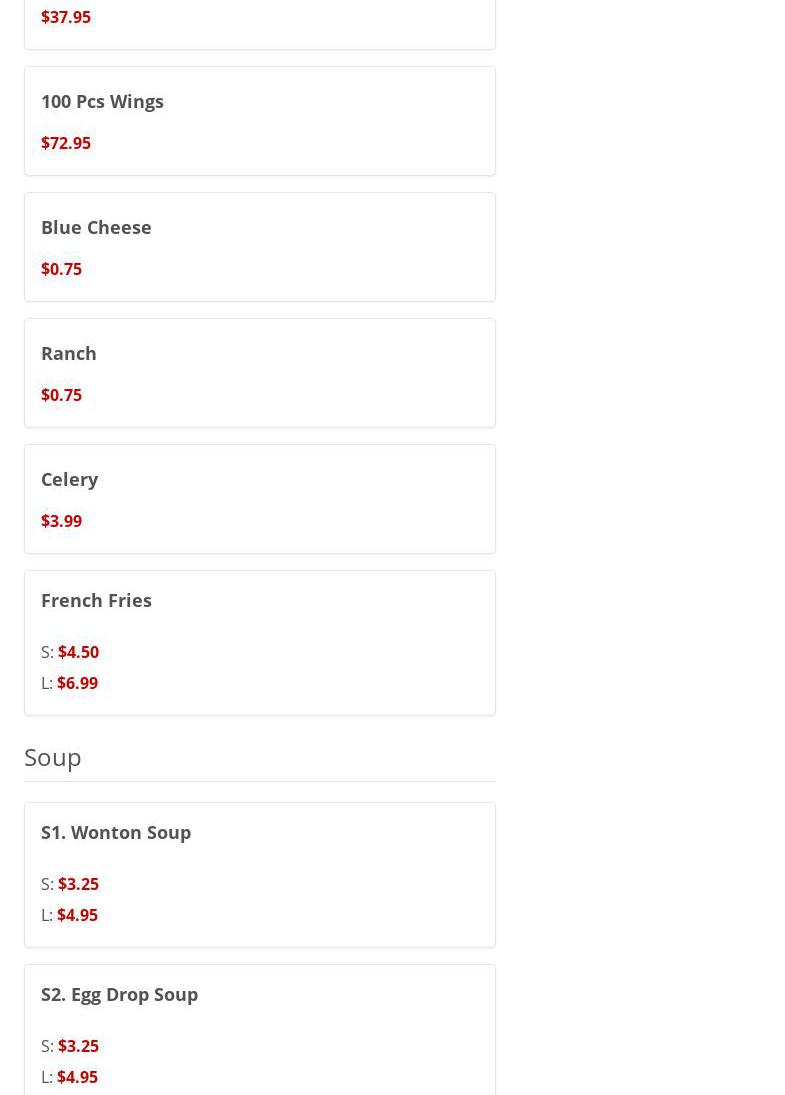Open the S1. Wonton Soup item
Image resolution: width=785 pixels, height=1095 pixels.
(x=116, y=832)
